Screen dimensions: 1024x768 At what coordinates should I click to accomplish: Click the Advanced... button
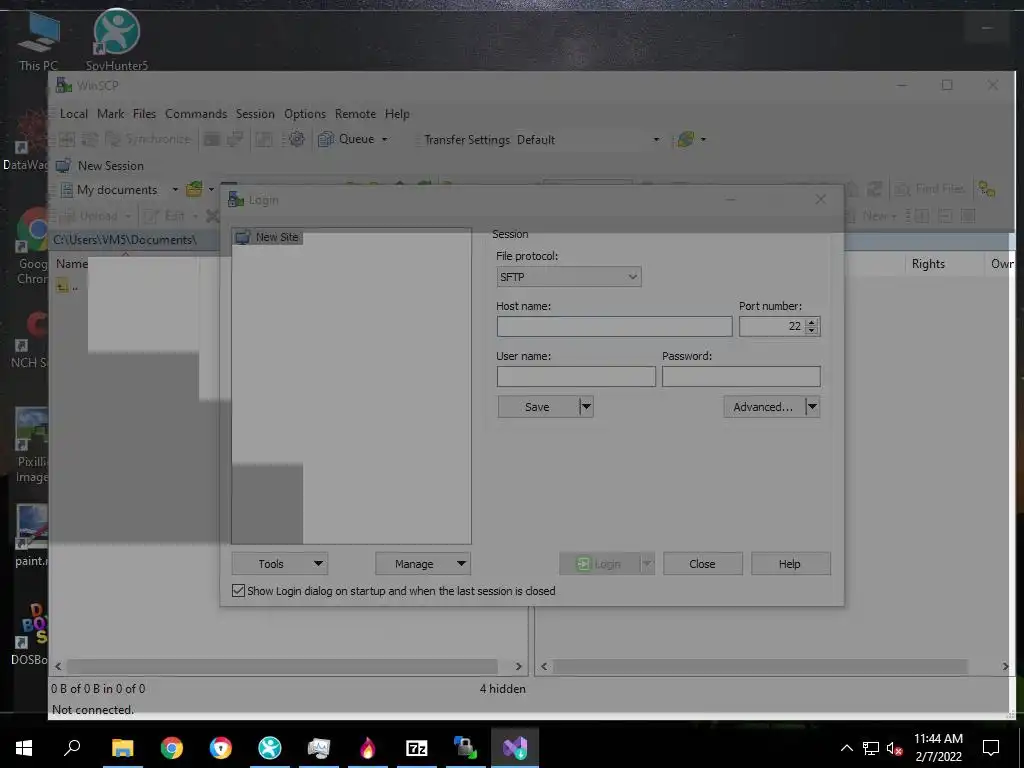[763, 407]
